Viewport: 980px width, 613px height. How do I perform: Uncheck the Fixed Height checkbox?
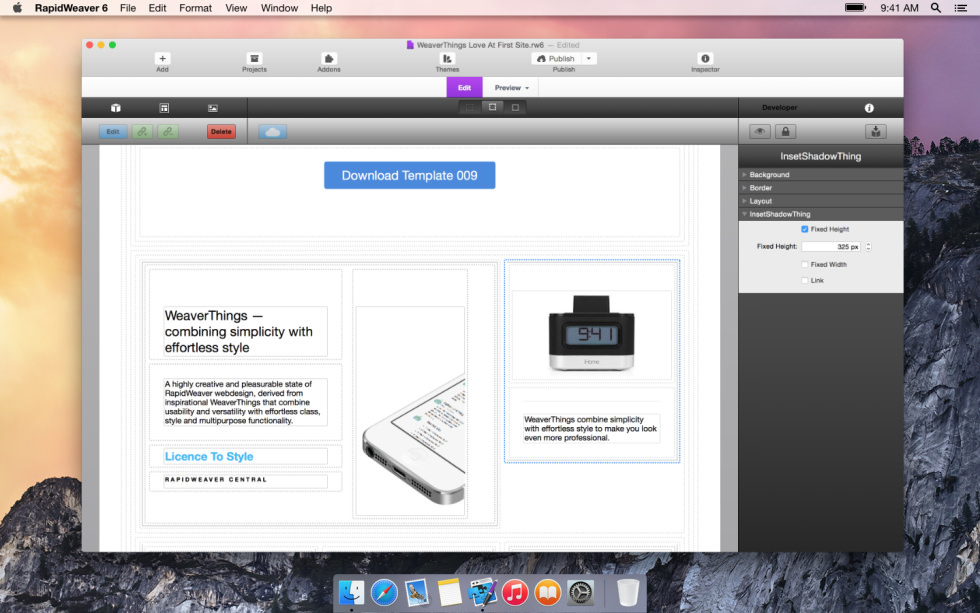click(x=805, y=229)
